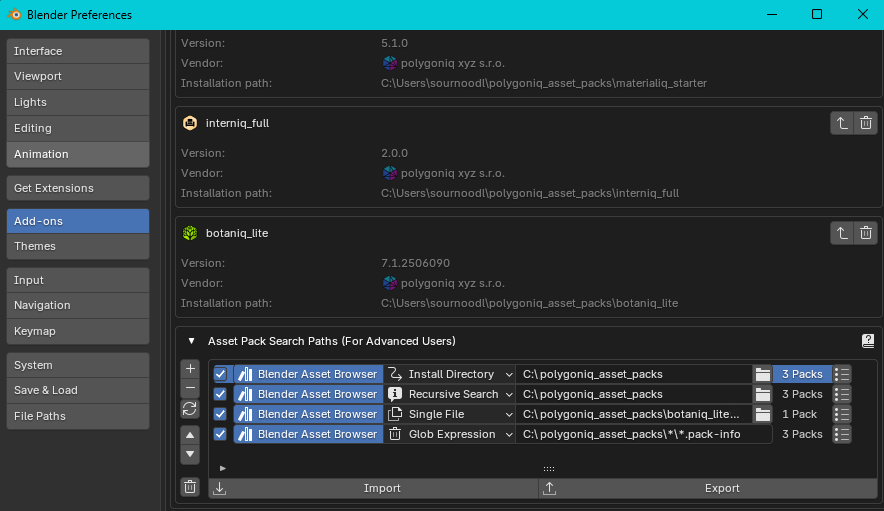Click the update icon for botaniq_lite
Viewport: 884px width, 511px height.
click(x=842, y=233)
